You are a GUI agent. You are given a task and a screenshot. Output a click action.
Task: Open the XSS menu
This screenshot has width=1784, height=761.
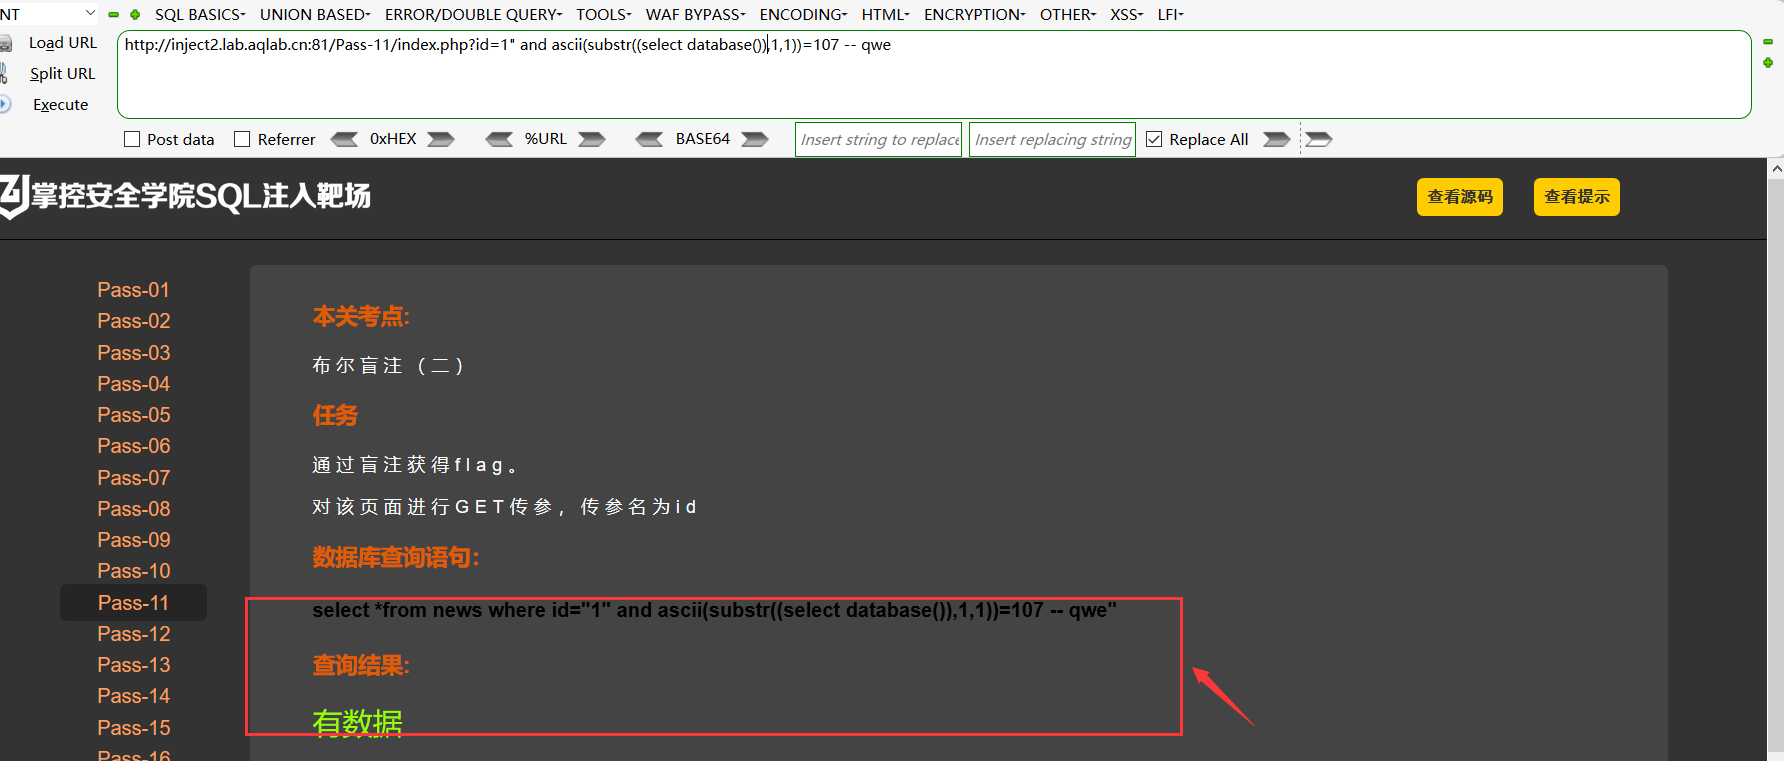[x=1127, y=15]
